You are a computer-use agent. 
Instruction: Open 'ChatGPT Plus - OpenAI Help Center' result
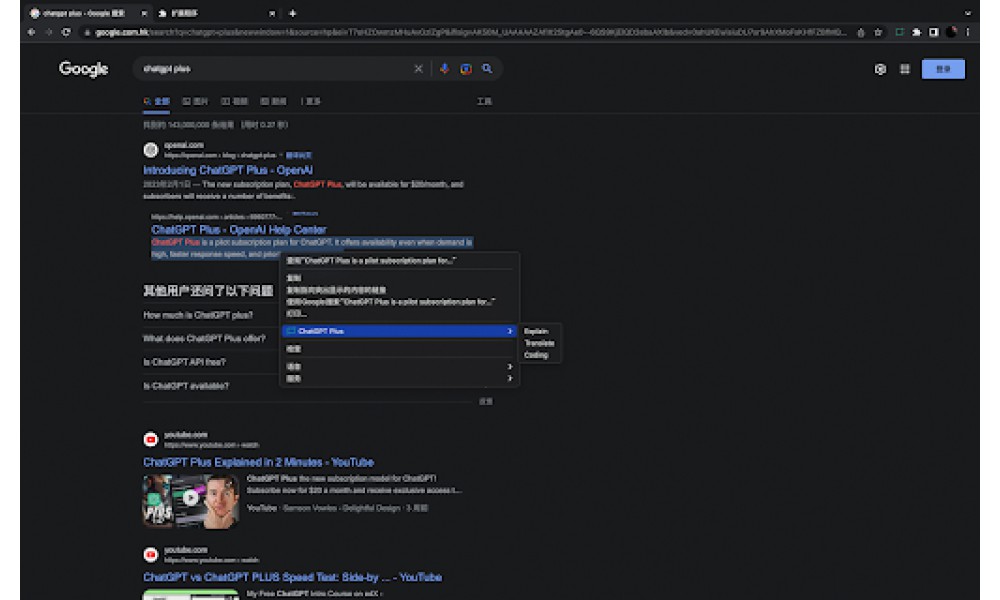tap(239, 230)
